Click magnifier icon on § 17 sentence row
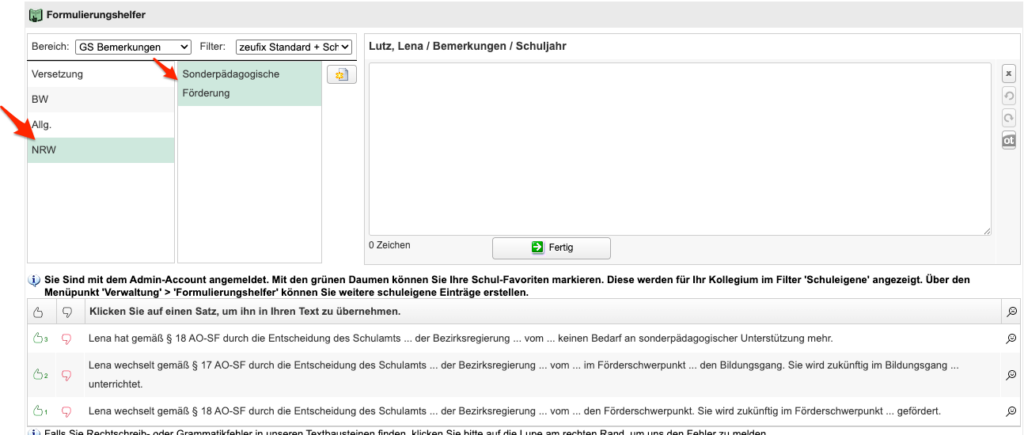Image resolution: width=1024 pixels, height=435 pixels. click(1012, 375)
